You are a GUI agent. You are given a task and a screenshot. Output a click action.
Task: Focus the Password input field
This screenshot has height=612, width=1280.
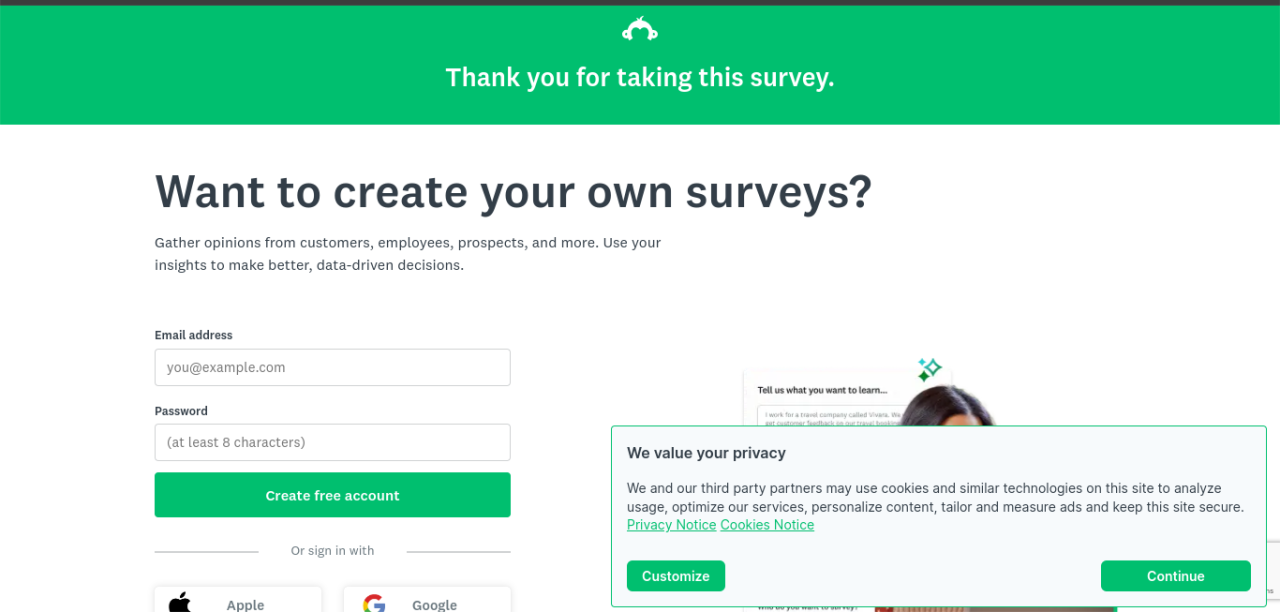pos(332,442)
